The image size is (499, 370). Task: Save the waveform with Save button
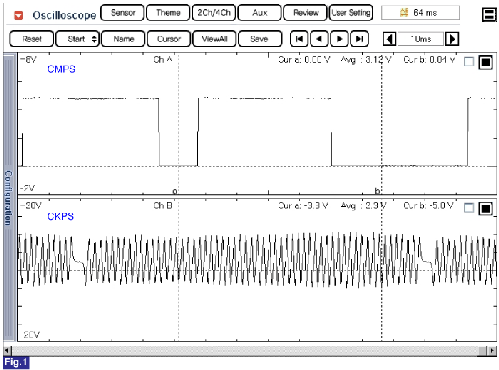(x=260, y=39)
